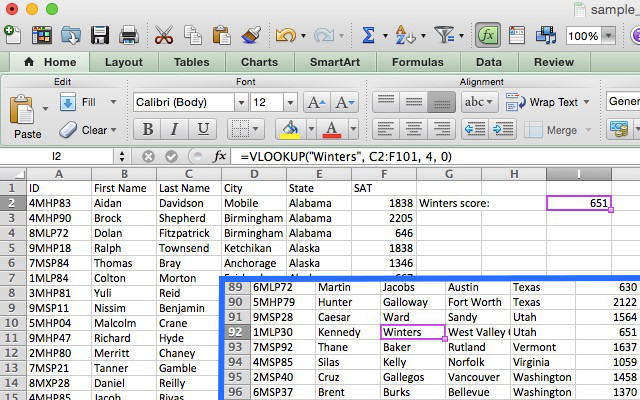Click the formula bar VLOOKUP text
This screenshot has height=400, width=640.
pos(346,157)
